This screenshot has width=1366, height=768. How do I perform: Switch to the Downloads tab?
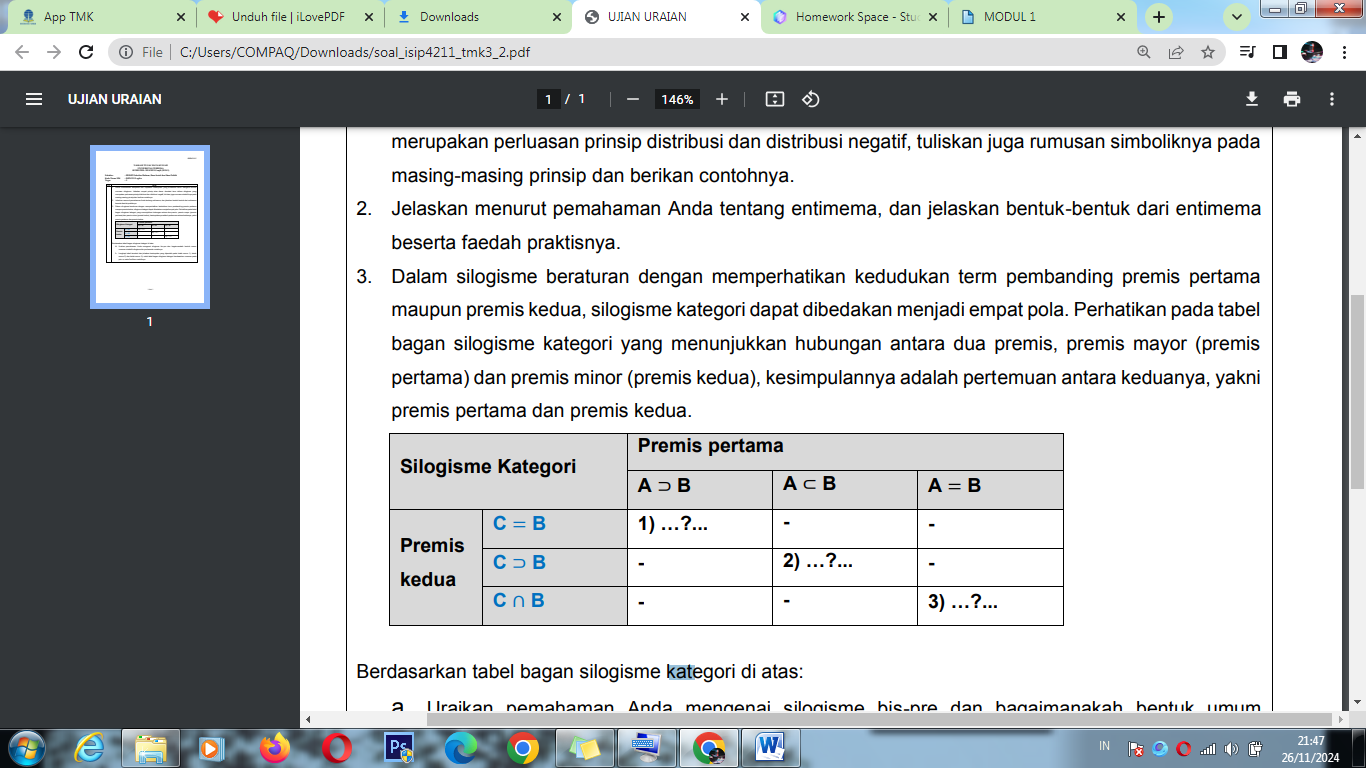[x=478, y=17]
